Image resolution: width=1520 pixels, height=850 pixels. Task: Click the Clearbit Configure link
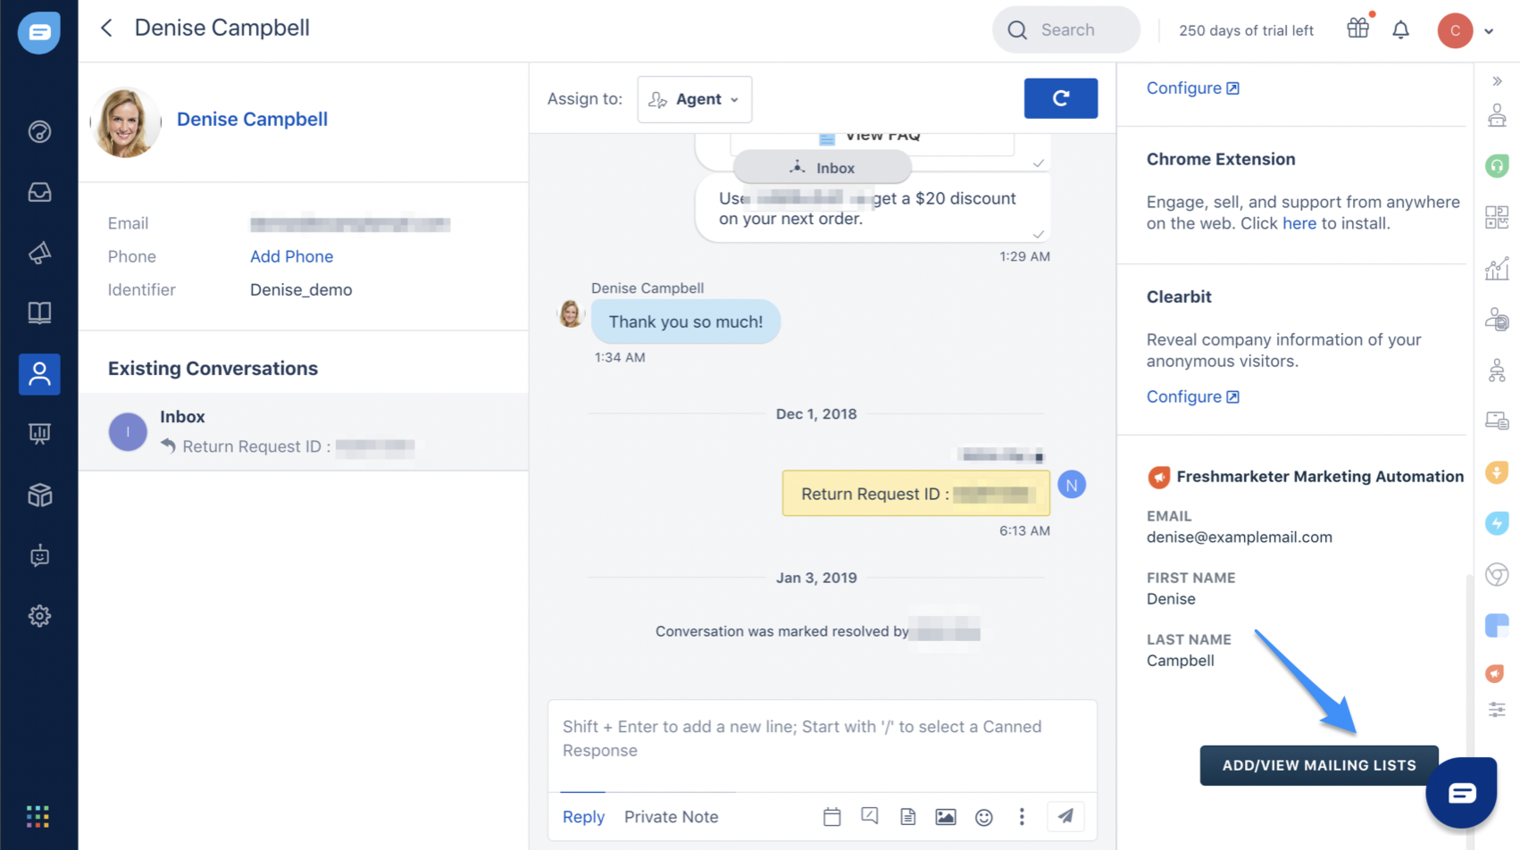point(1193,396)
